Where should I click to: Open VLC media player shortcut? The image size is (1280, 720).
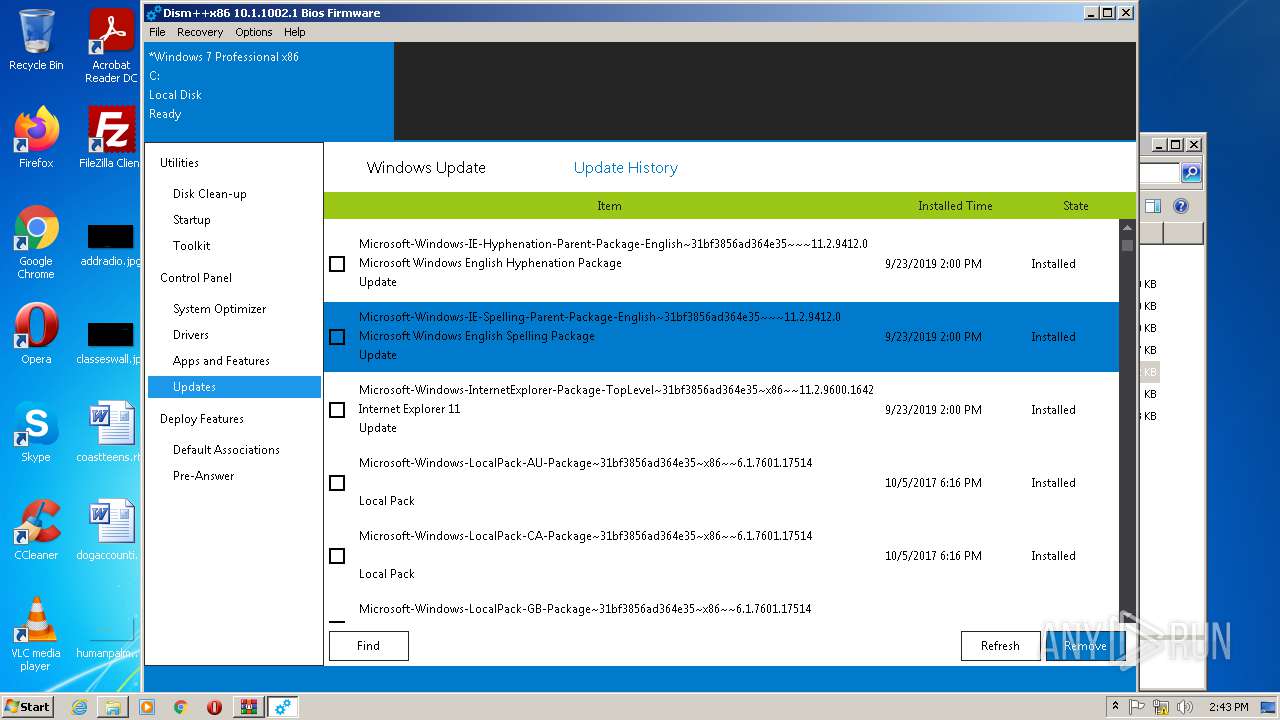pyautogui.click(x=36, y=634)
